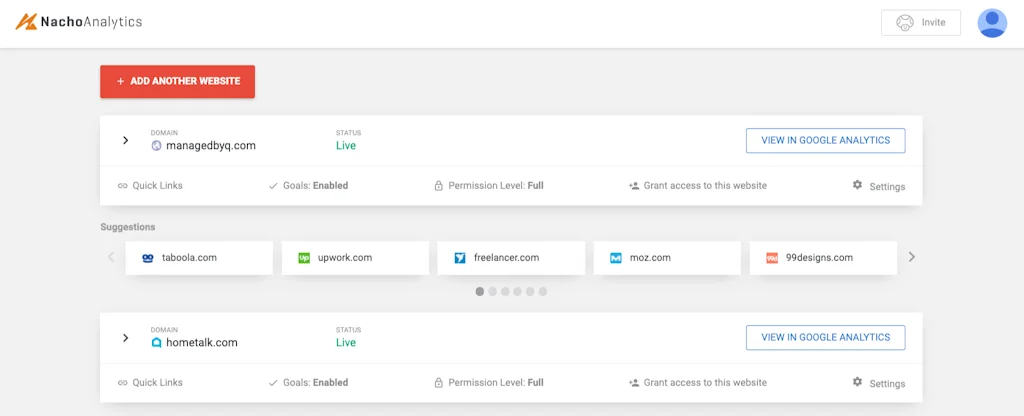Click Goals: Enabled under hometalk.com
Viewport: 1024px width, 416px height.
308,383
